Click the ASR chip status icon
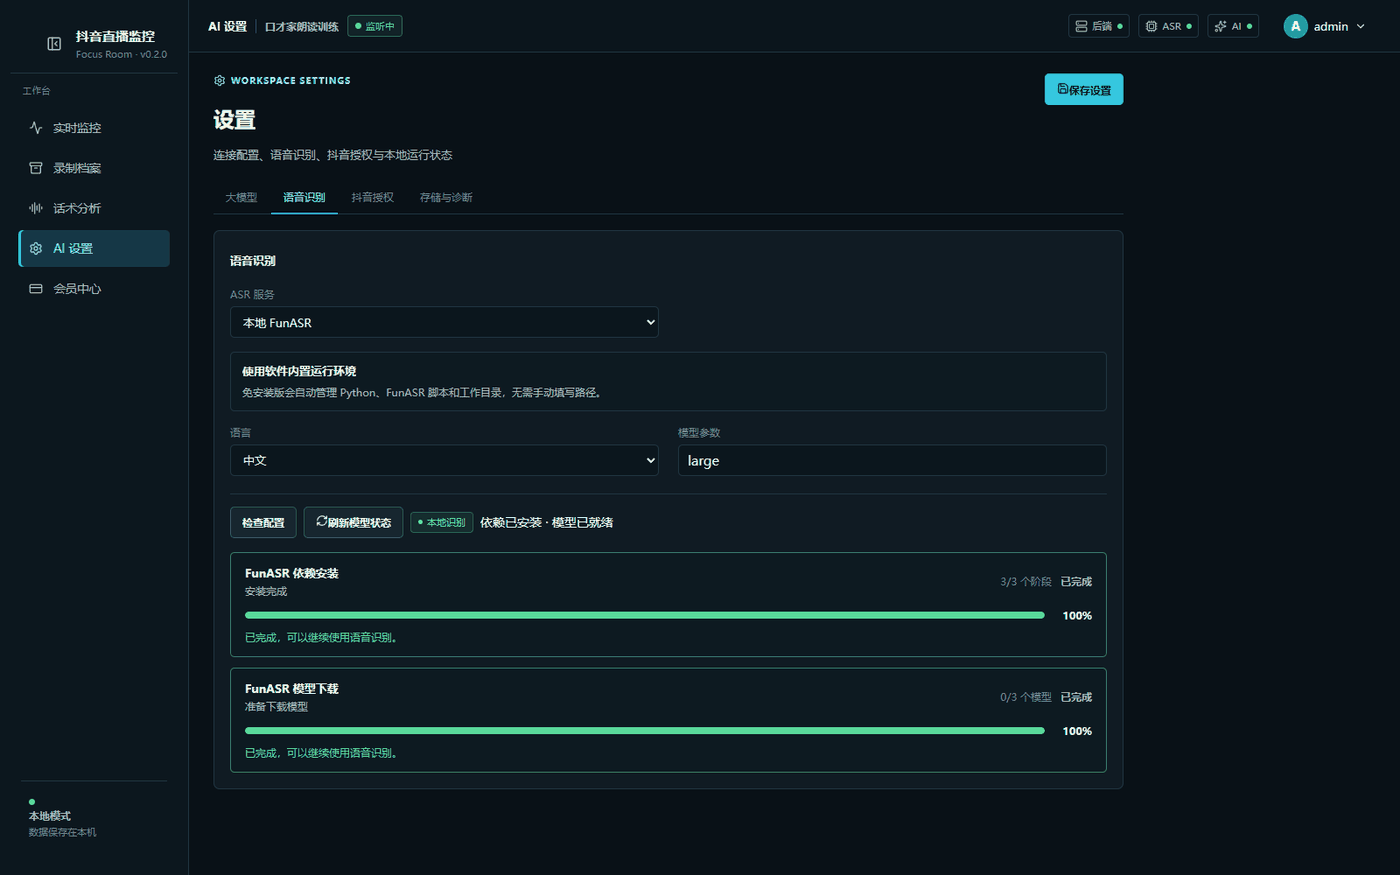Image resolution: width=1400 pixels, height=875 pixels. pyautogui.click(x=1151, y=26)
